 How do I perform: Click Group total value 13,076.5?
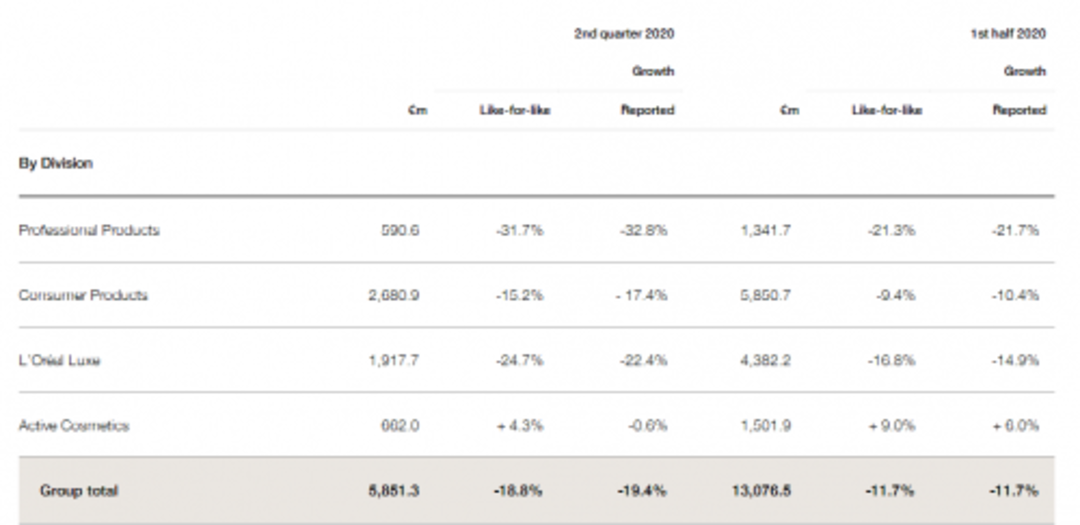(761, 490)
